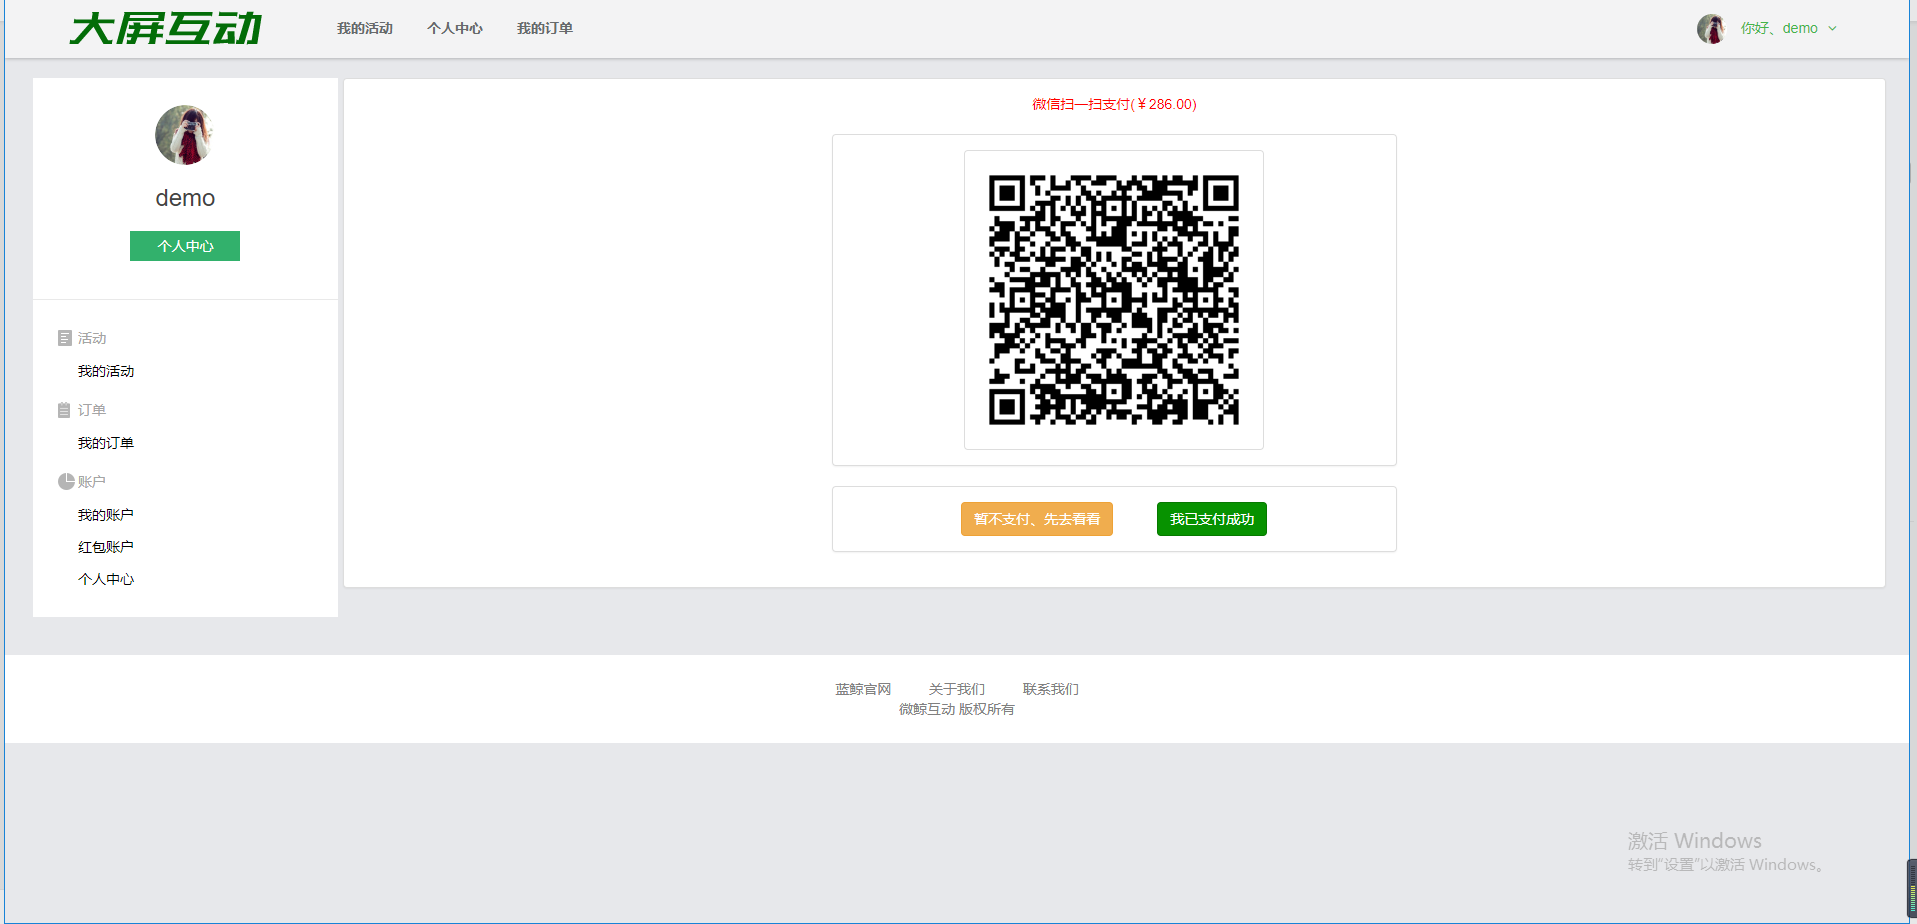Go to 个人中心 in top navigation
This screenshot has width=1917, height=924.
coord(455,29)
